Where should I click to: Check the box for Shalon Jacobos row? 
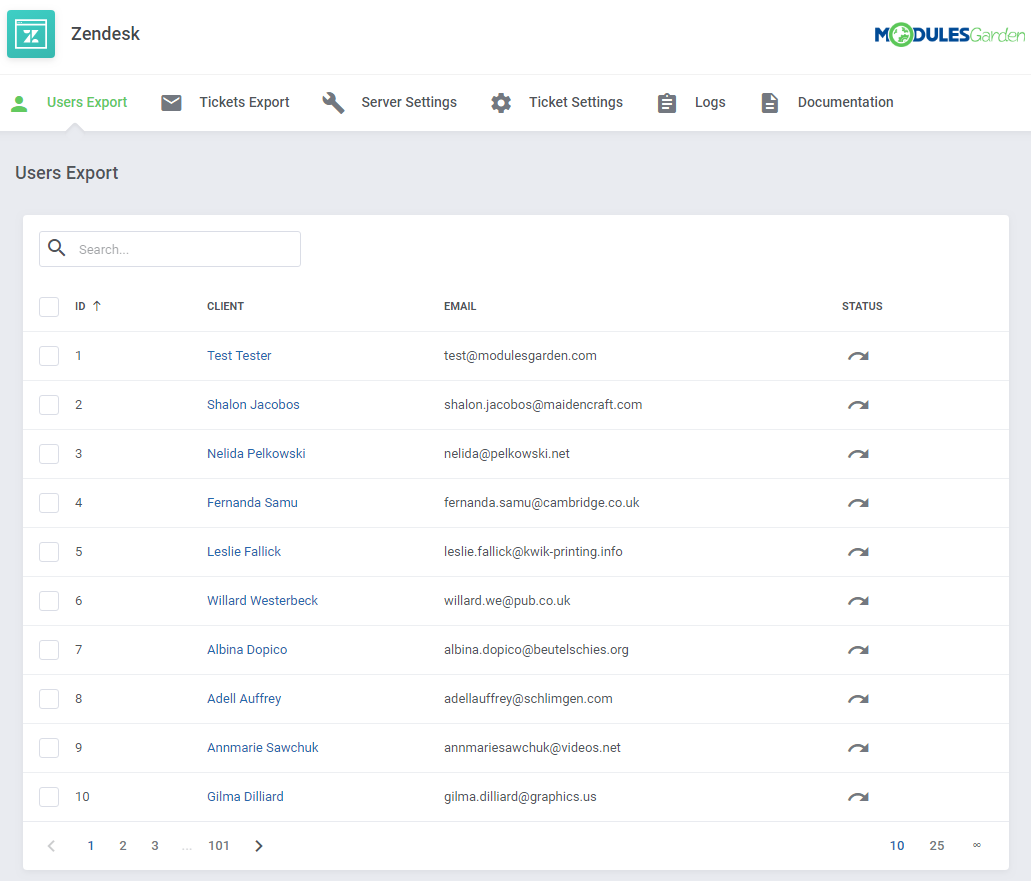pyautogui.click(x=49, y=404)
